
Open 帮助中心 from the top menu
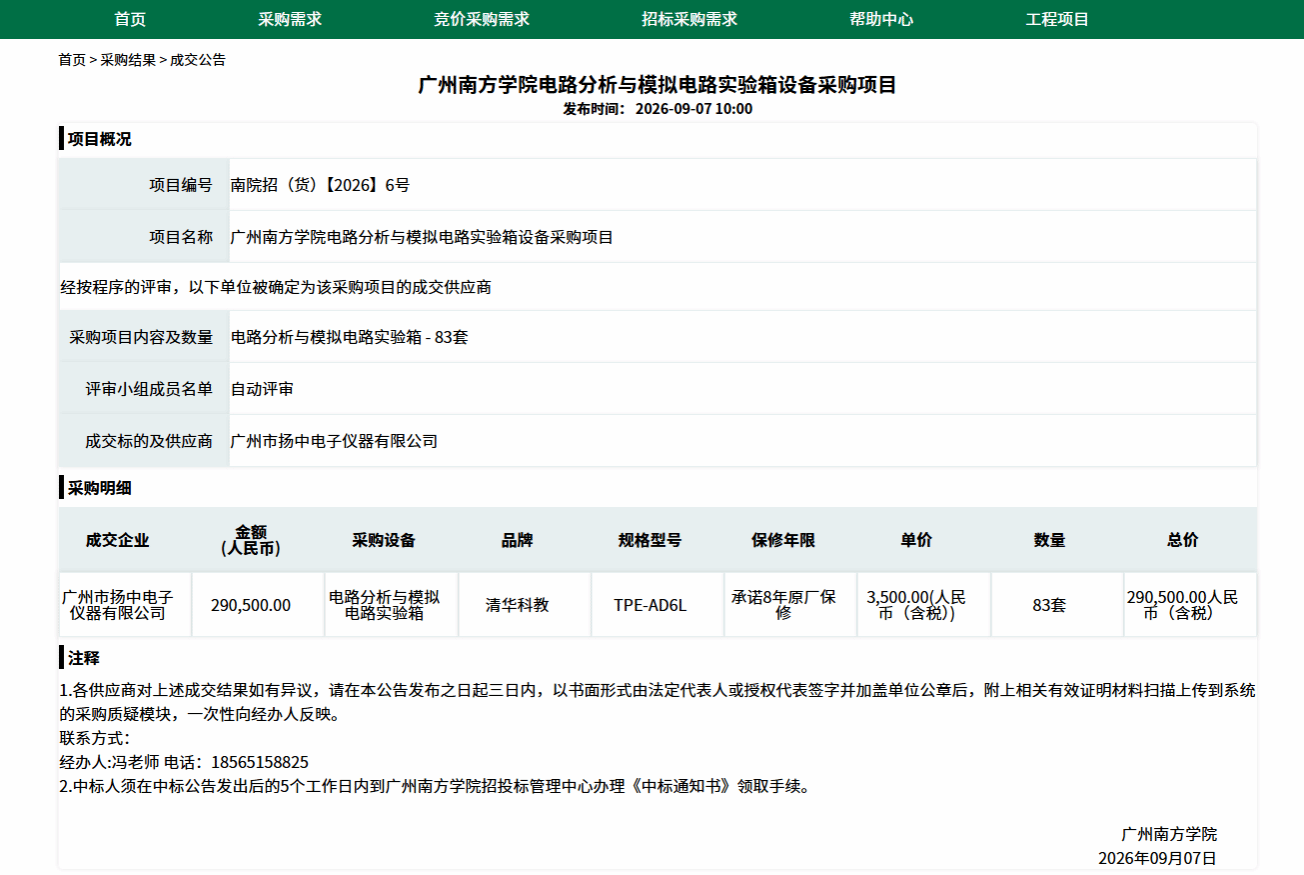pyautogui.click(x=882, y=19)
